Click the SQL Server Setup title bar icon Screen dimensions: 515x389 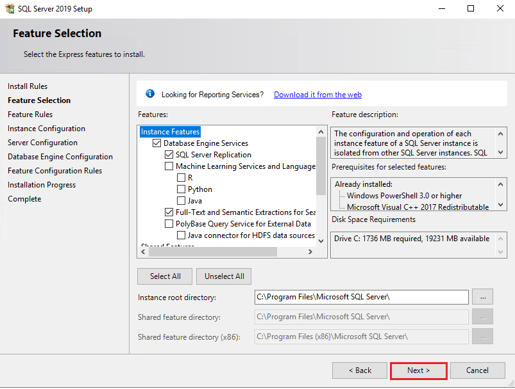tap(10, 9)
